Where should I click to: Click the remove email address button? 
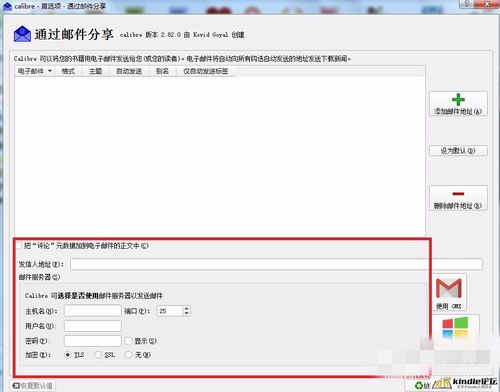point(458,198)
